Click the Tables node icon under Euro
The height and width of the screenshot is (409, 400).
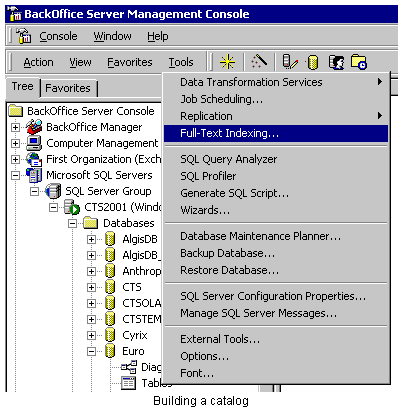click(x=128, y=383)
